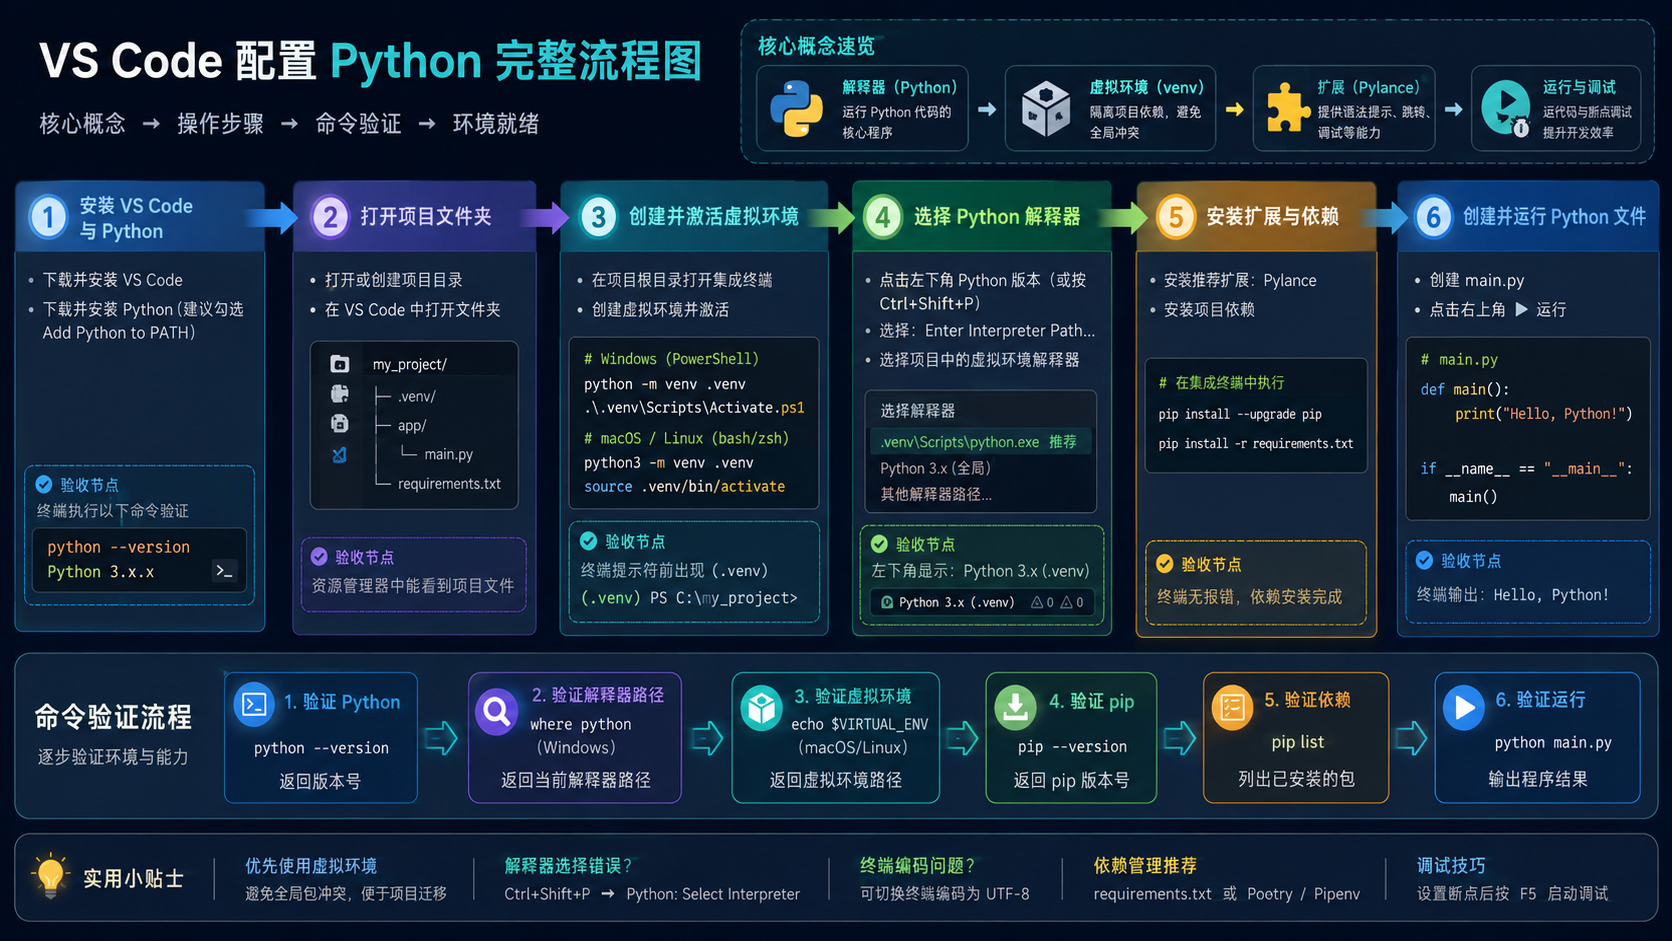The image size is (1672, 941).
Task: Click the check icon above 终端提示符前出现 (.venv)
Action: click(x=589, y=541)
